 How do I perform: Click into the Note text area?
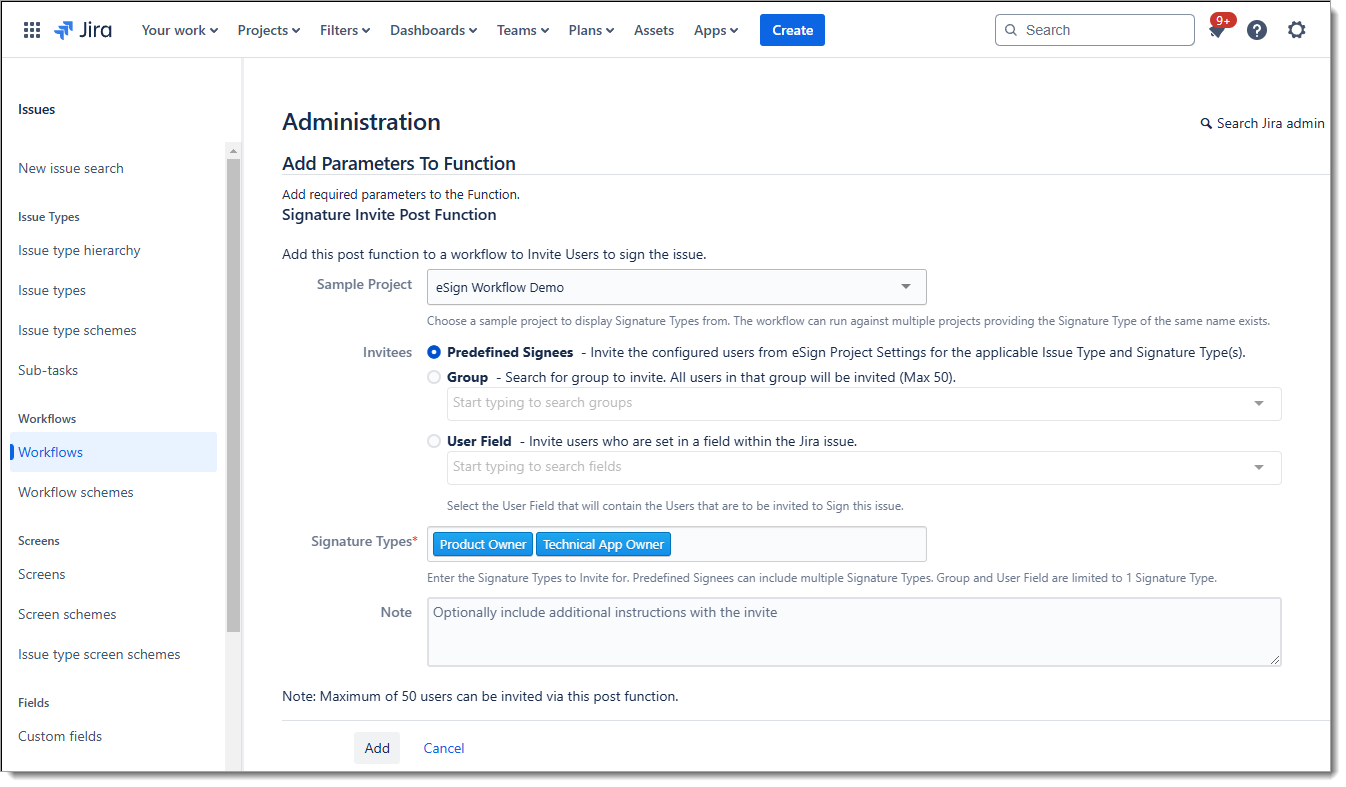[854, 632]
